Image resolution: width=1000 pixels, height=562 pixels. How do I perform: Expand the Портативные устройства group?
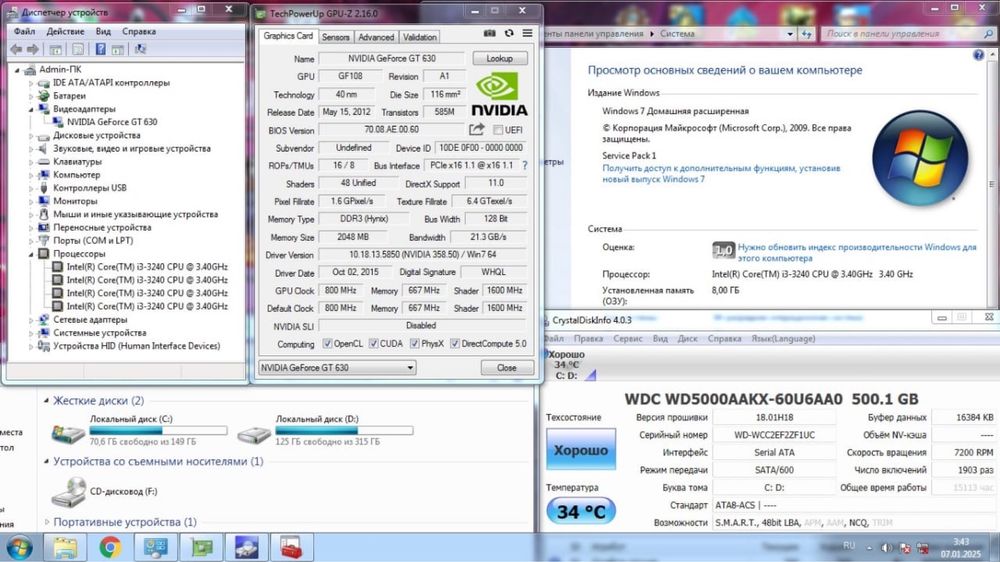point(46,522)
